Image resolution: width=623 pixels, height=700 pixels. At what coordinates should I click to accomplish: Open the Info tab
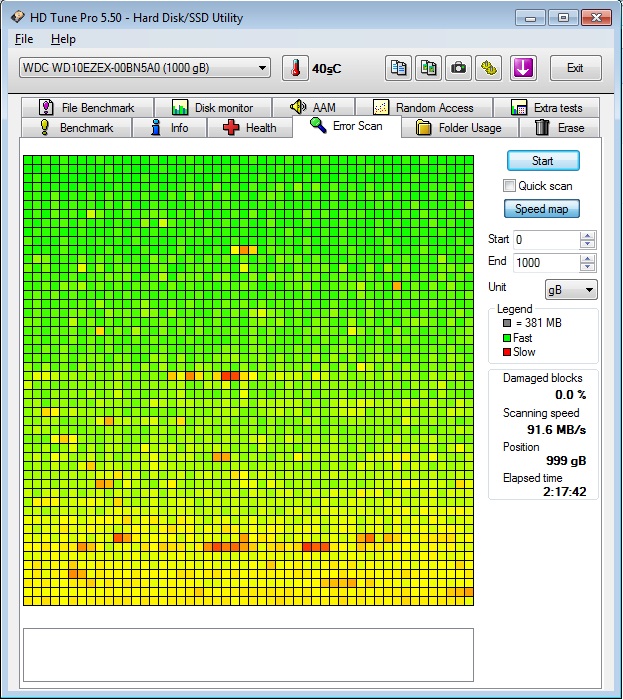tap(170, 128)
